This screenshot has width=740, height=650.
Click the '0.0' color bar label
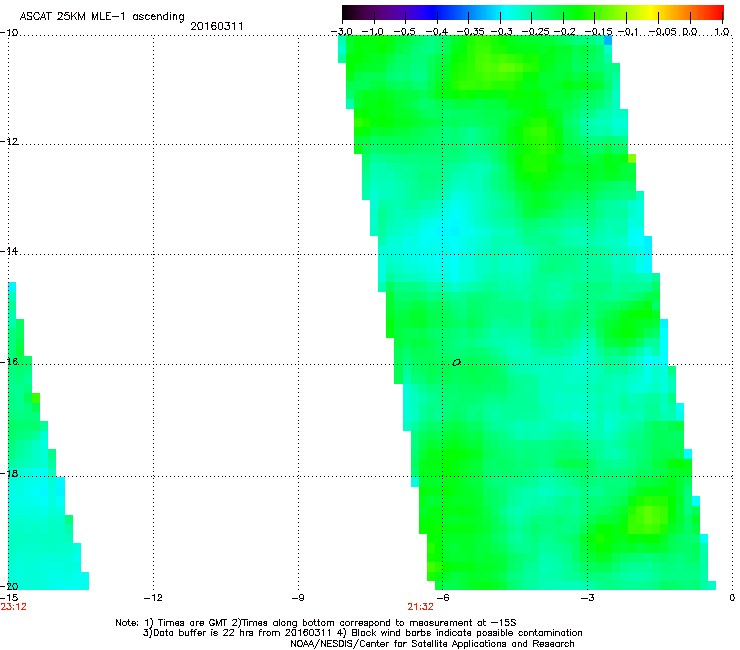pyautogui.click(x=690, y=32)
